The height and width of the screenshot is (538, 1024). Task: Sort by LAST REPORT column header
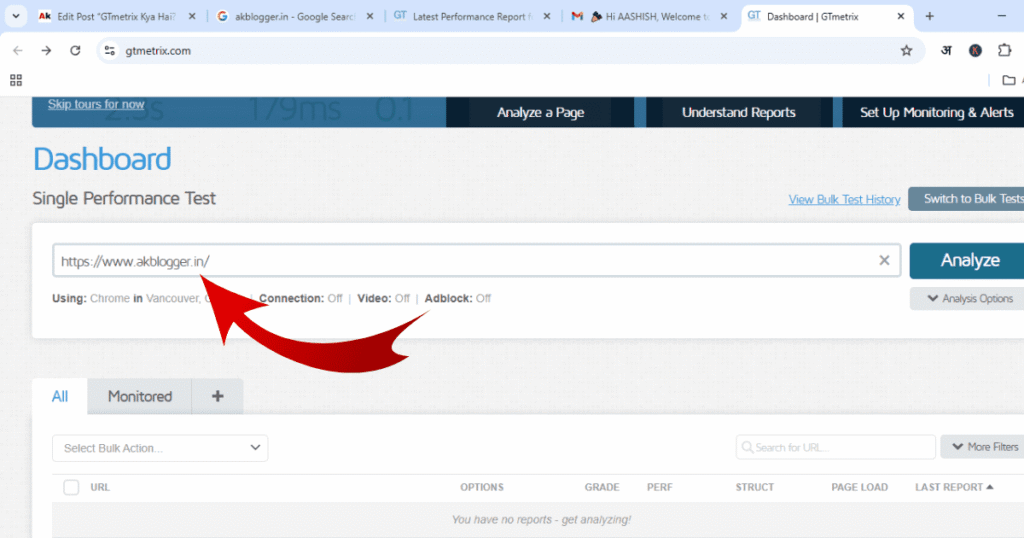tap(954, 487)
